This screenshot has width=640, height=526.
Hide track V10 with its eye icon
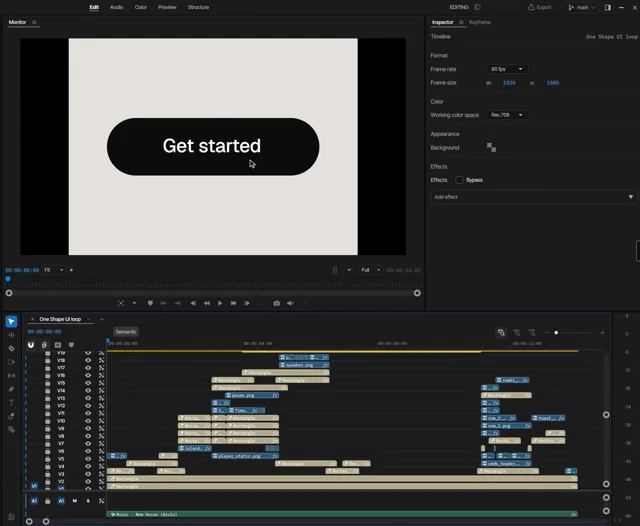point(88,421)
